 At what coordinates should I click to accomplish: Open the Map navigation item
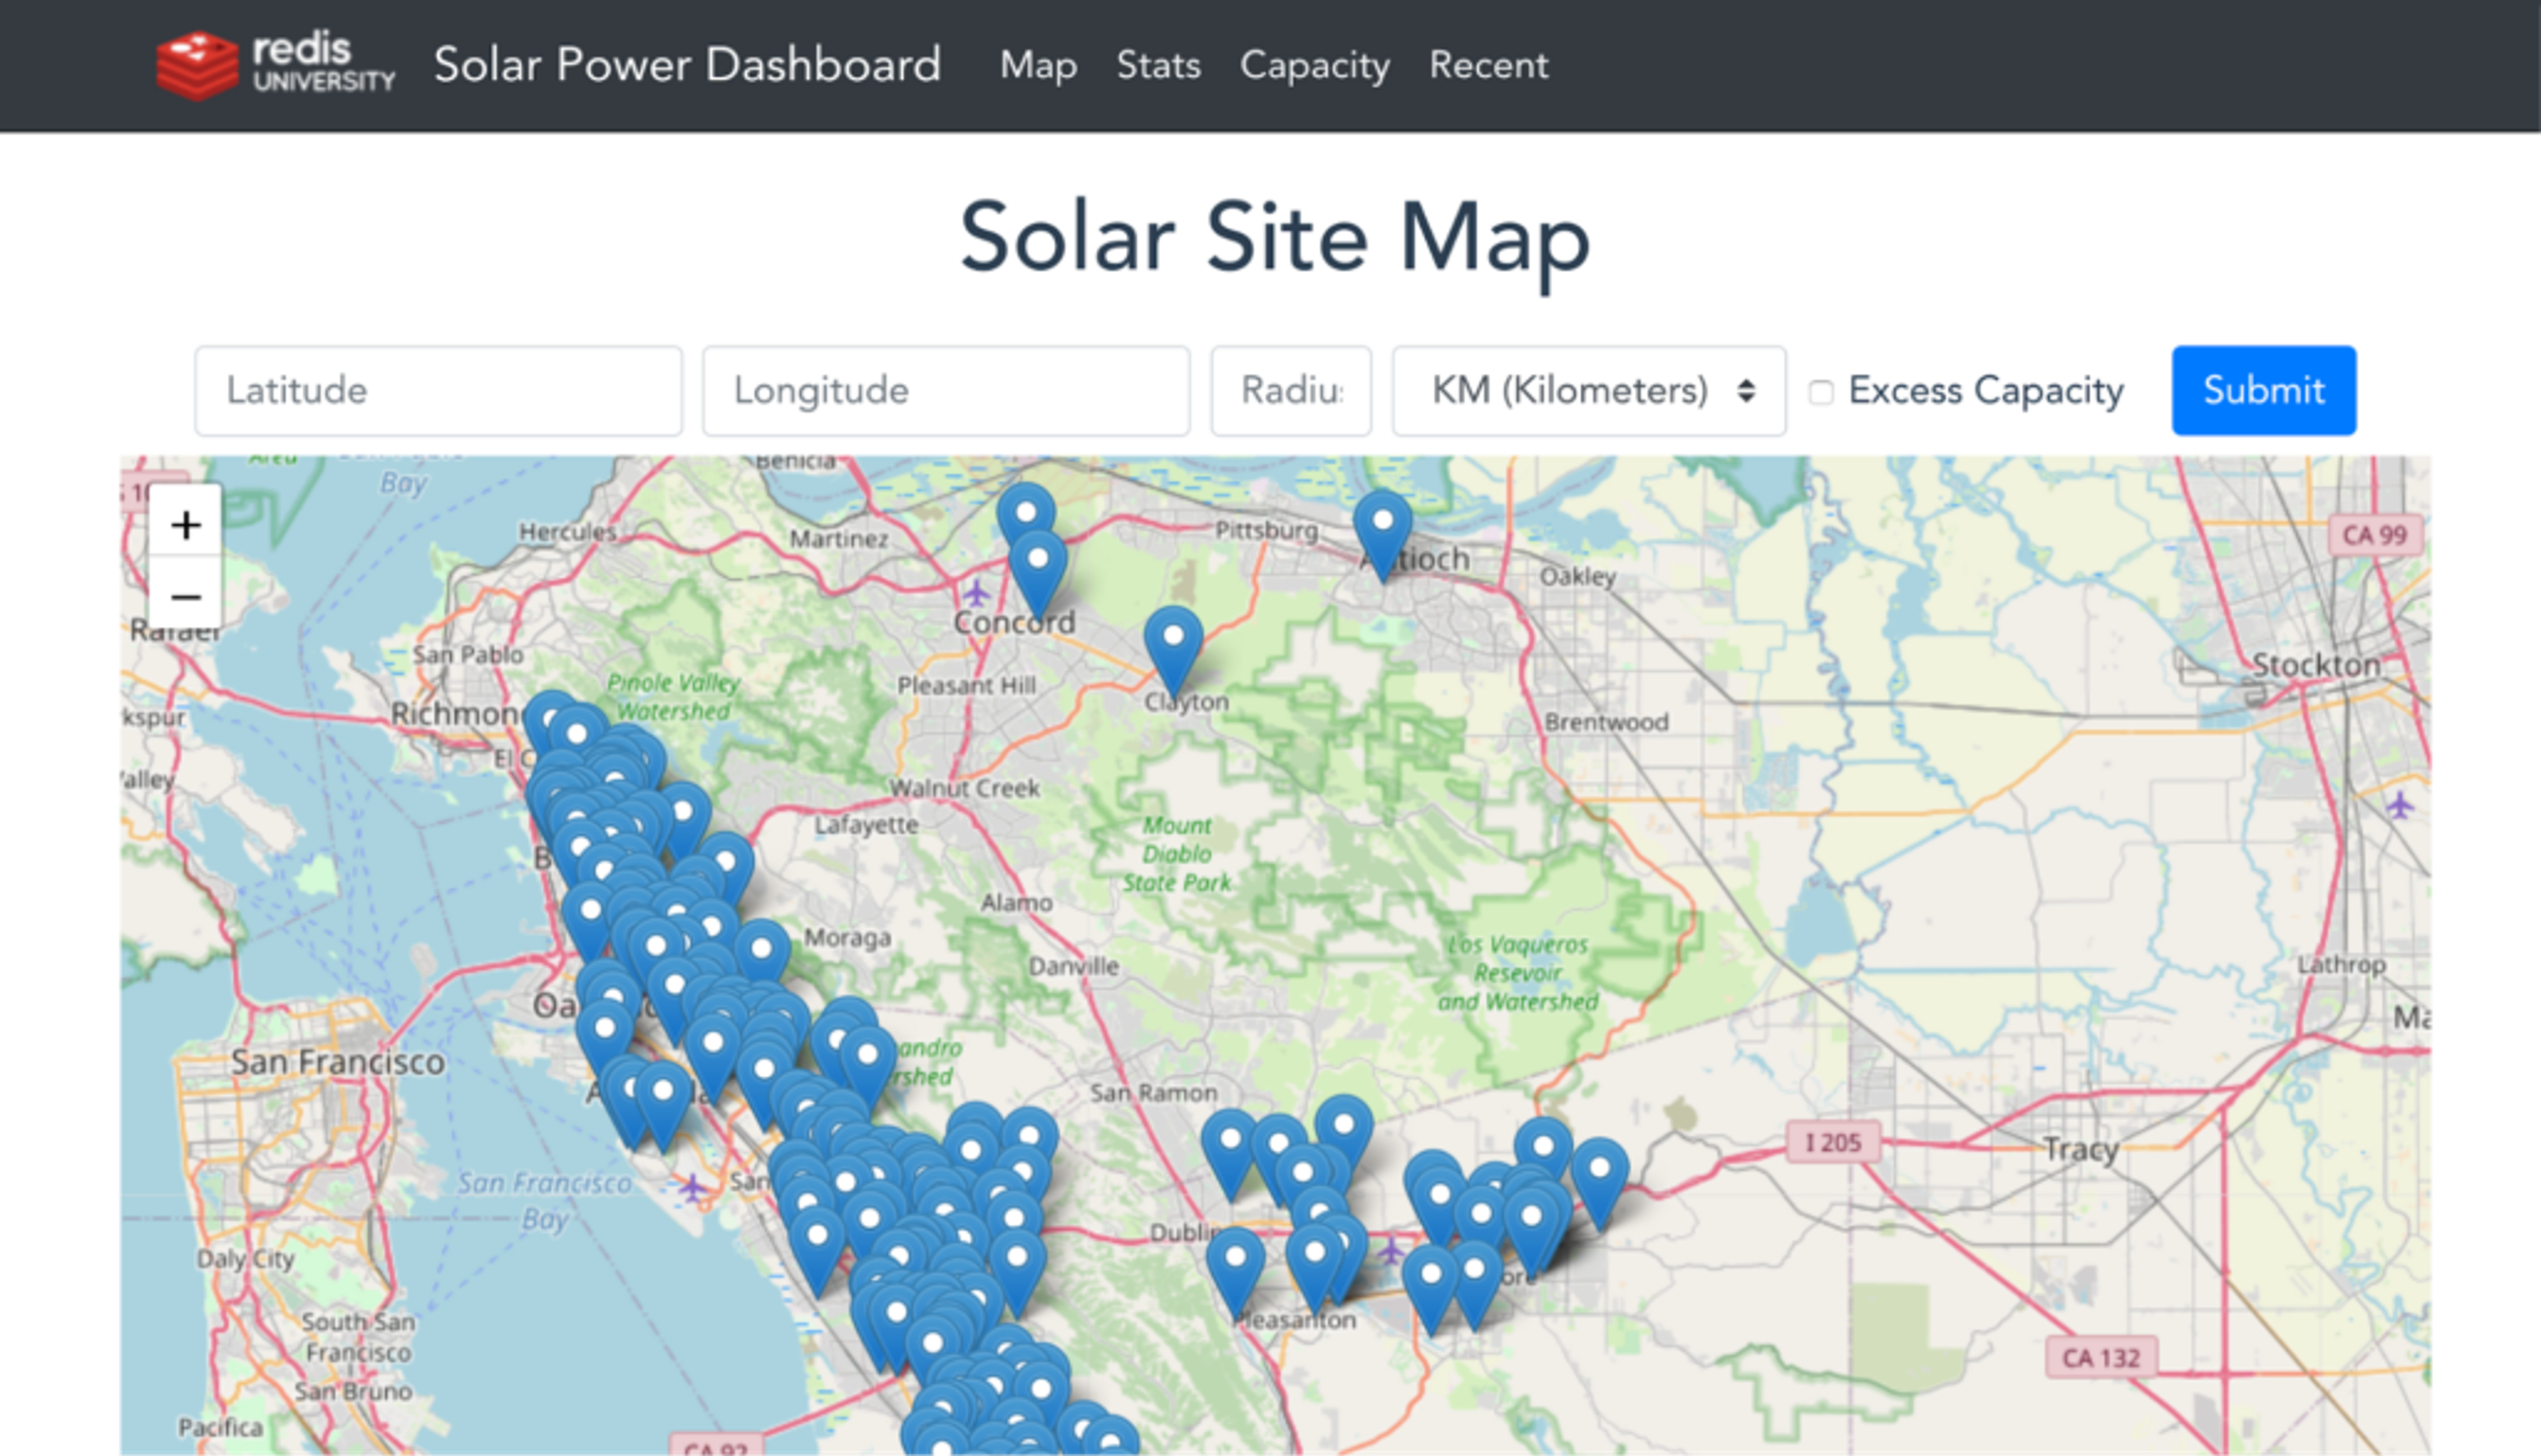[1038, 66]
